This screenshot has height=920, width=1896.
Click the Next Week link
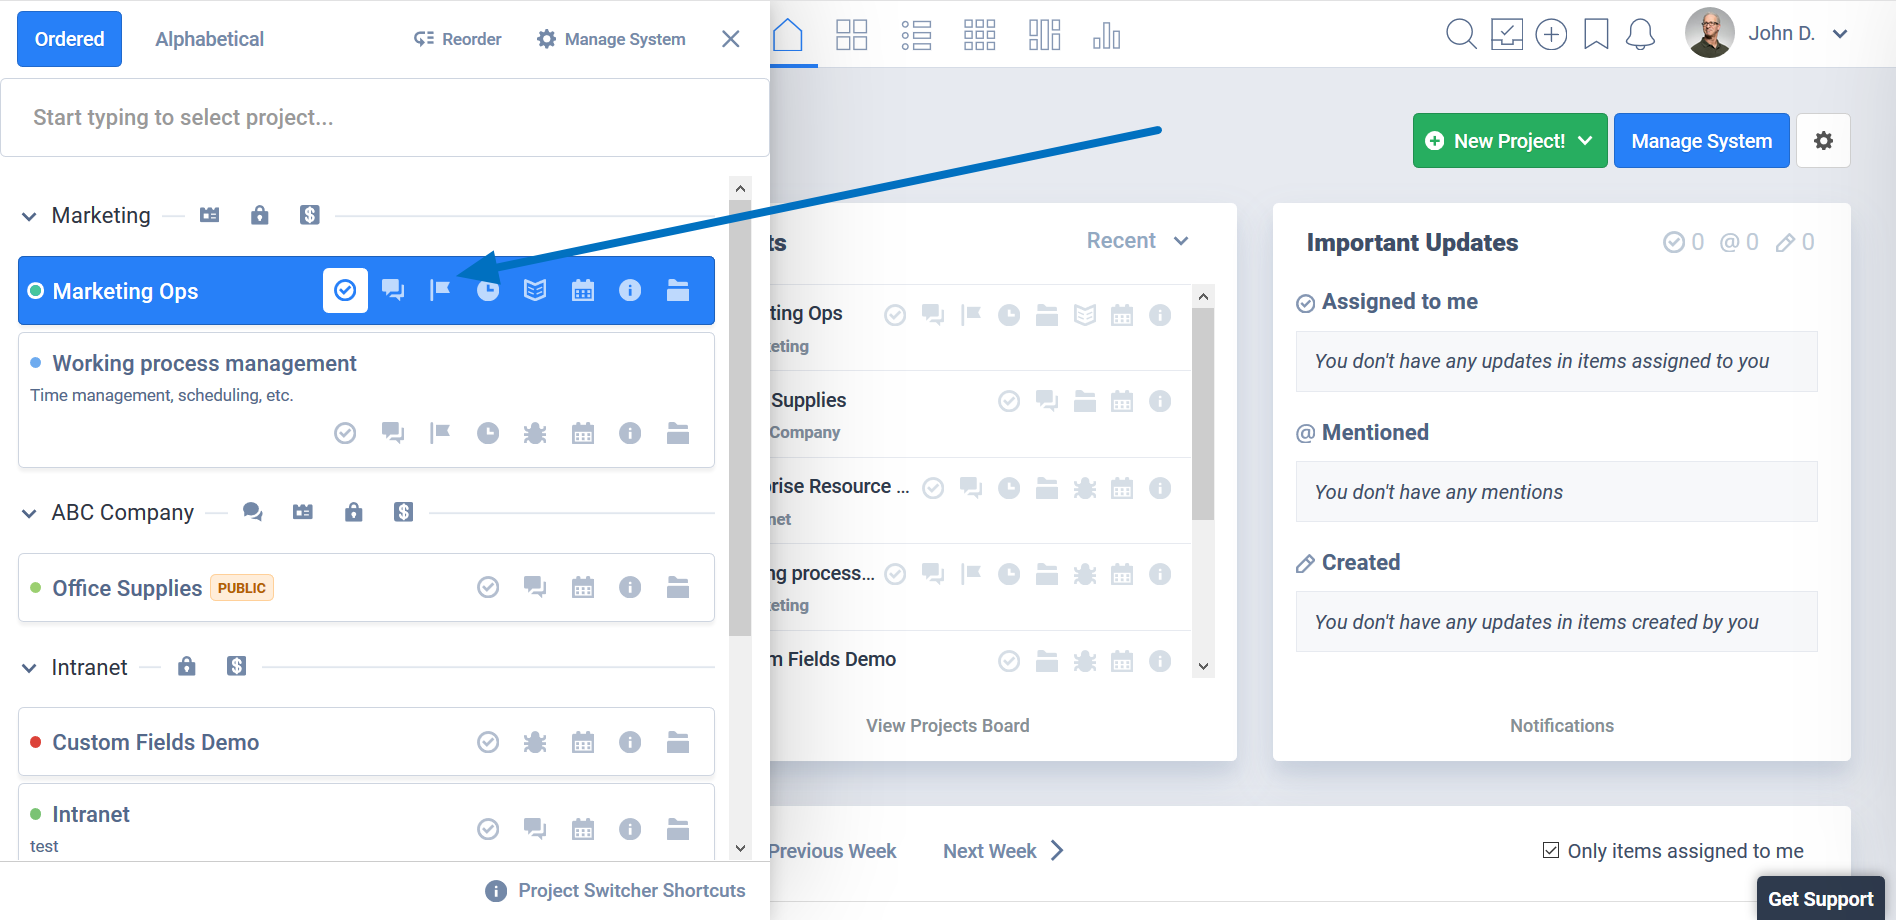(x=989, y=851)
